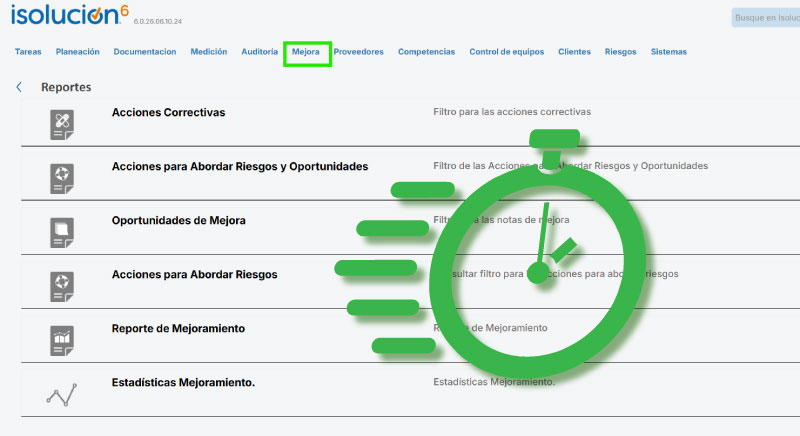Click the Reportes heading
The image size is (800, 436).
tap(66, 87)
